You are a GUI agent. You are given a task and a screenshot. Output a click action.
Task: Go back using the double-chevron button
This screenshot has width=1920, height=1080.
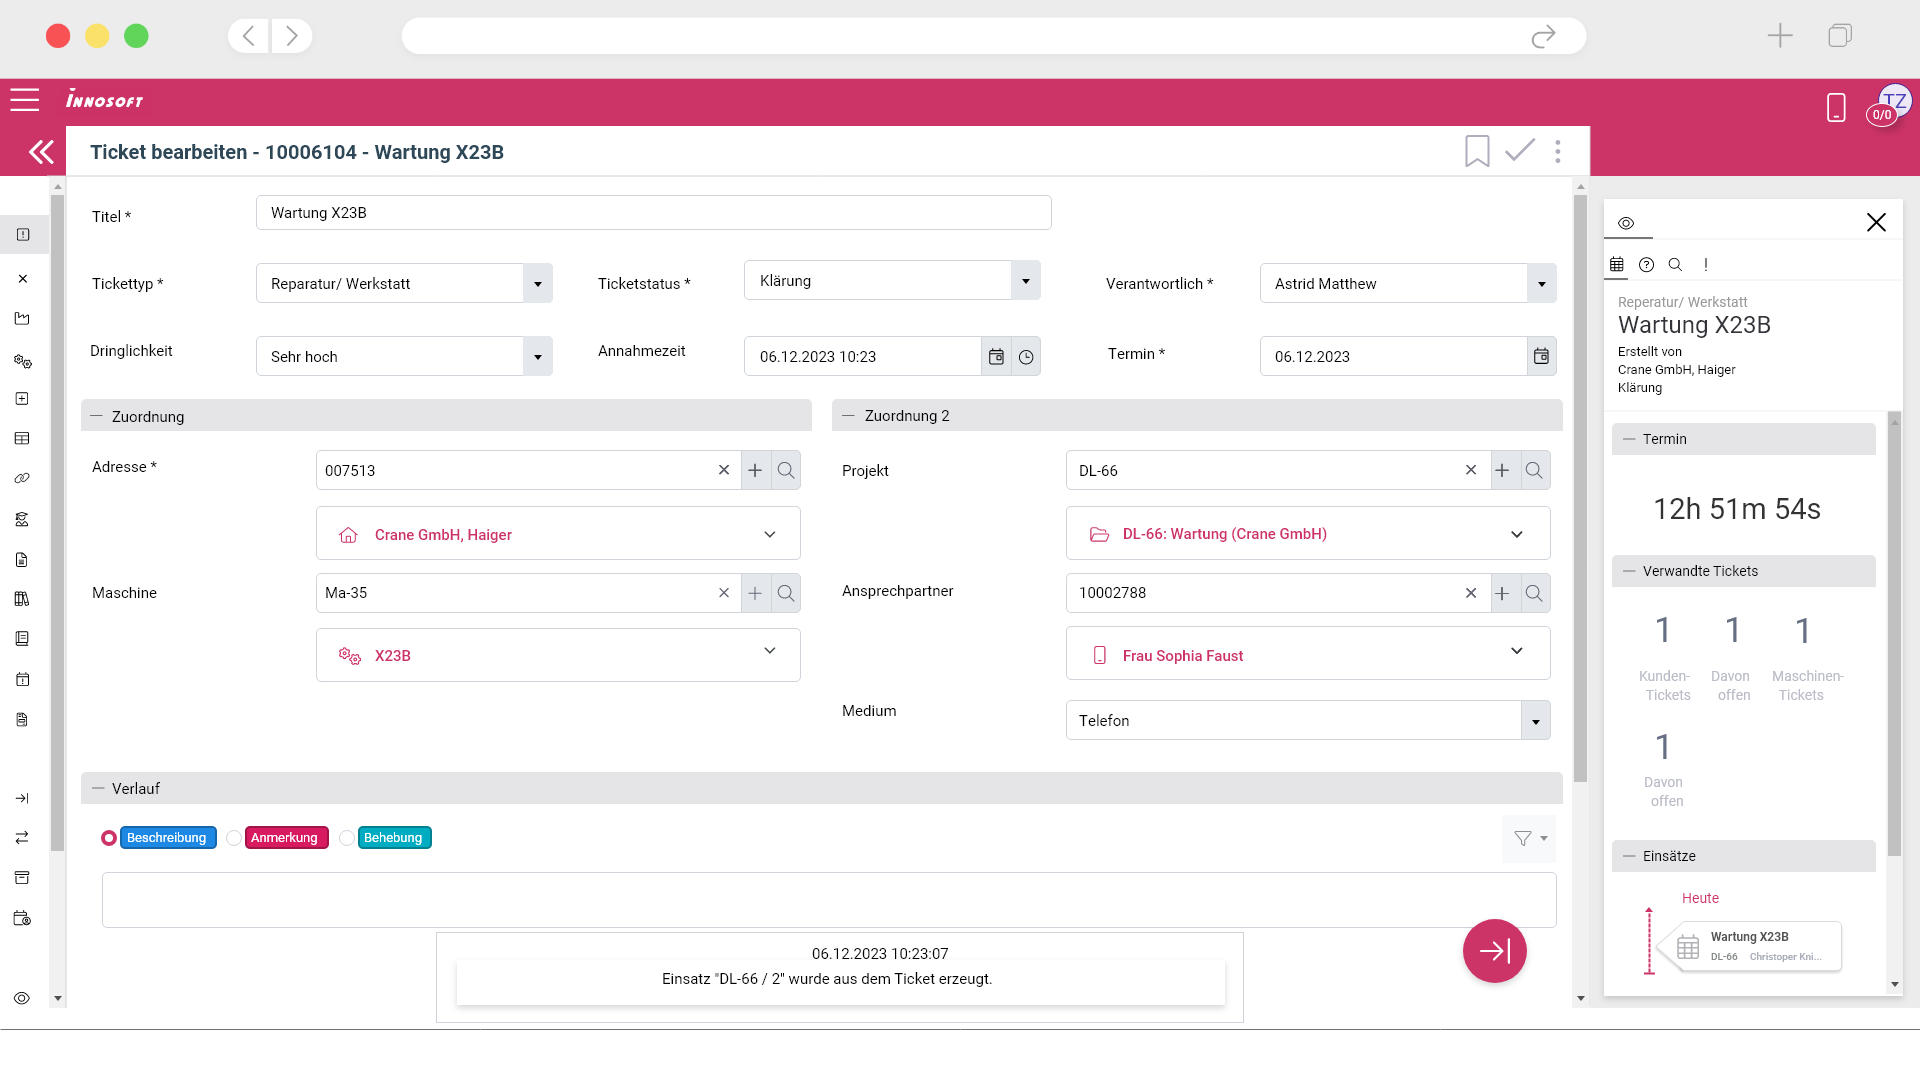point(41,151)
